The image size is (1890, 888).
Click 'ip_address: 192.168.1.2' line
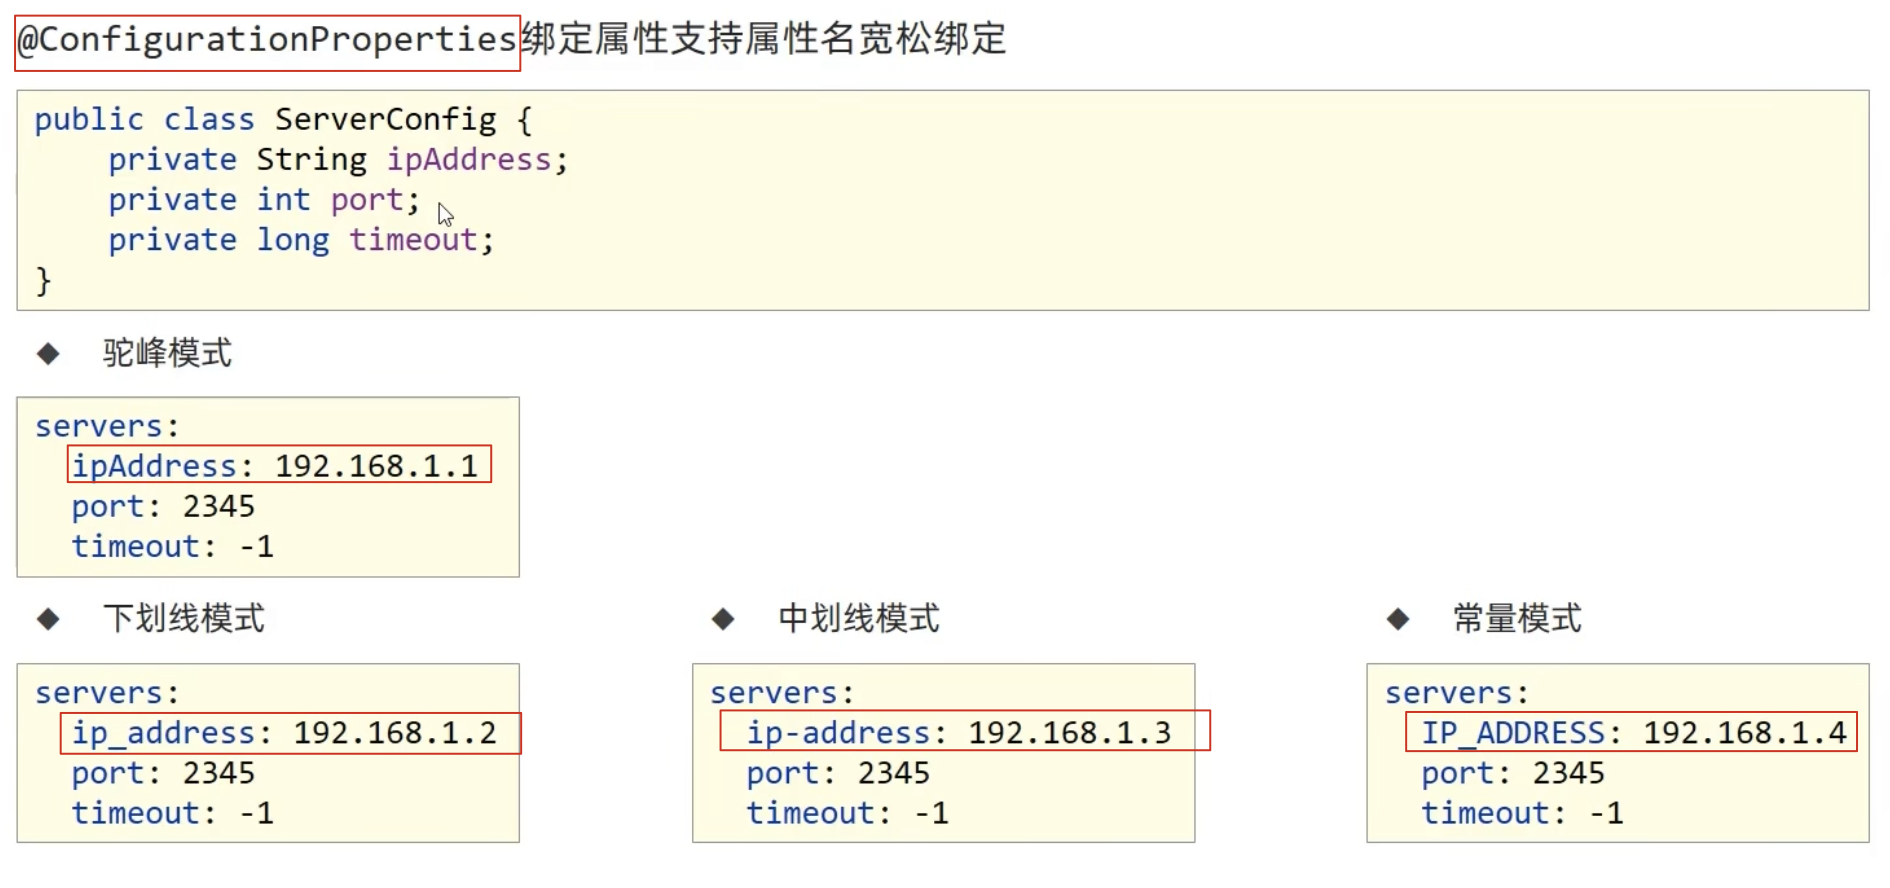(x=284, y=733)
